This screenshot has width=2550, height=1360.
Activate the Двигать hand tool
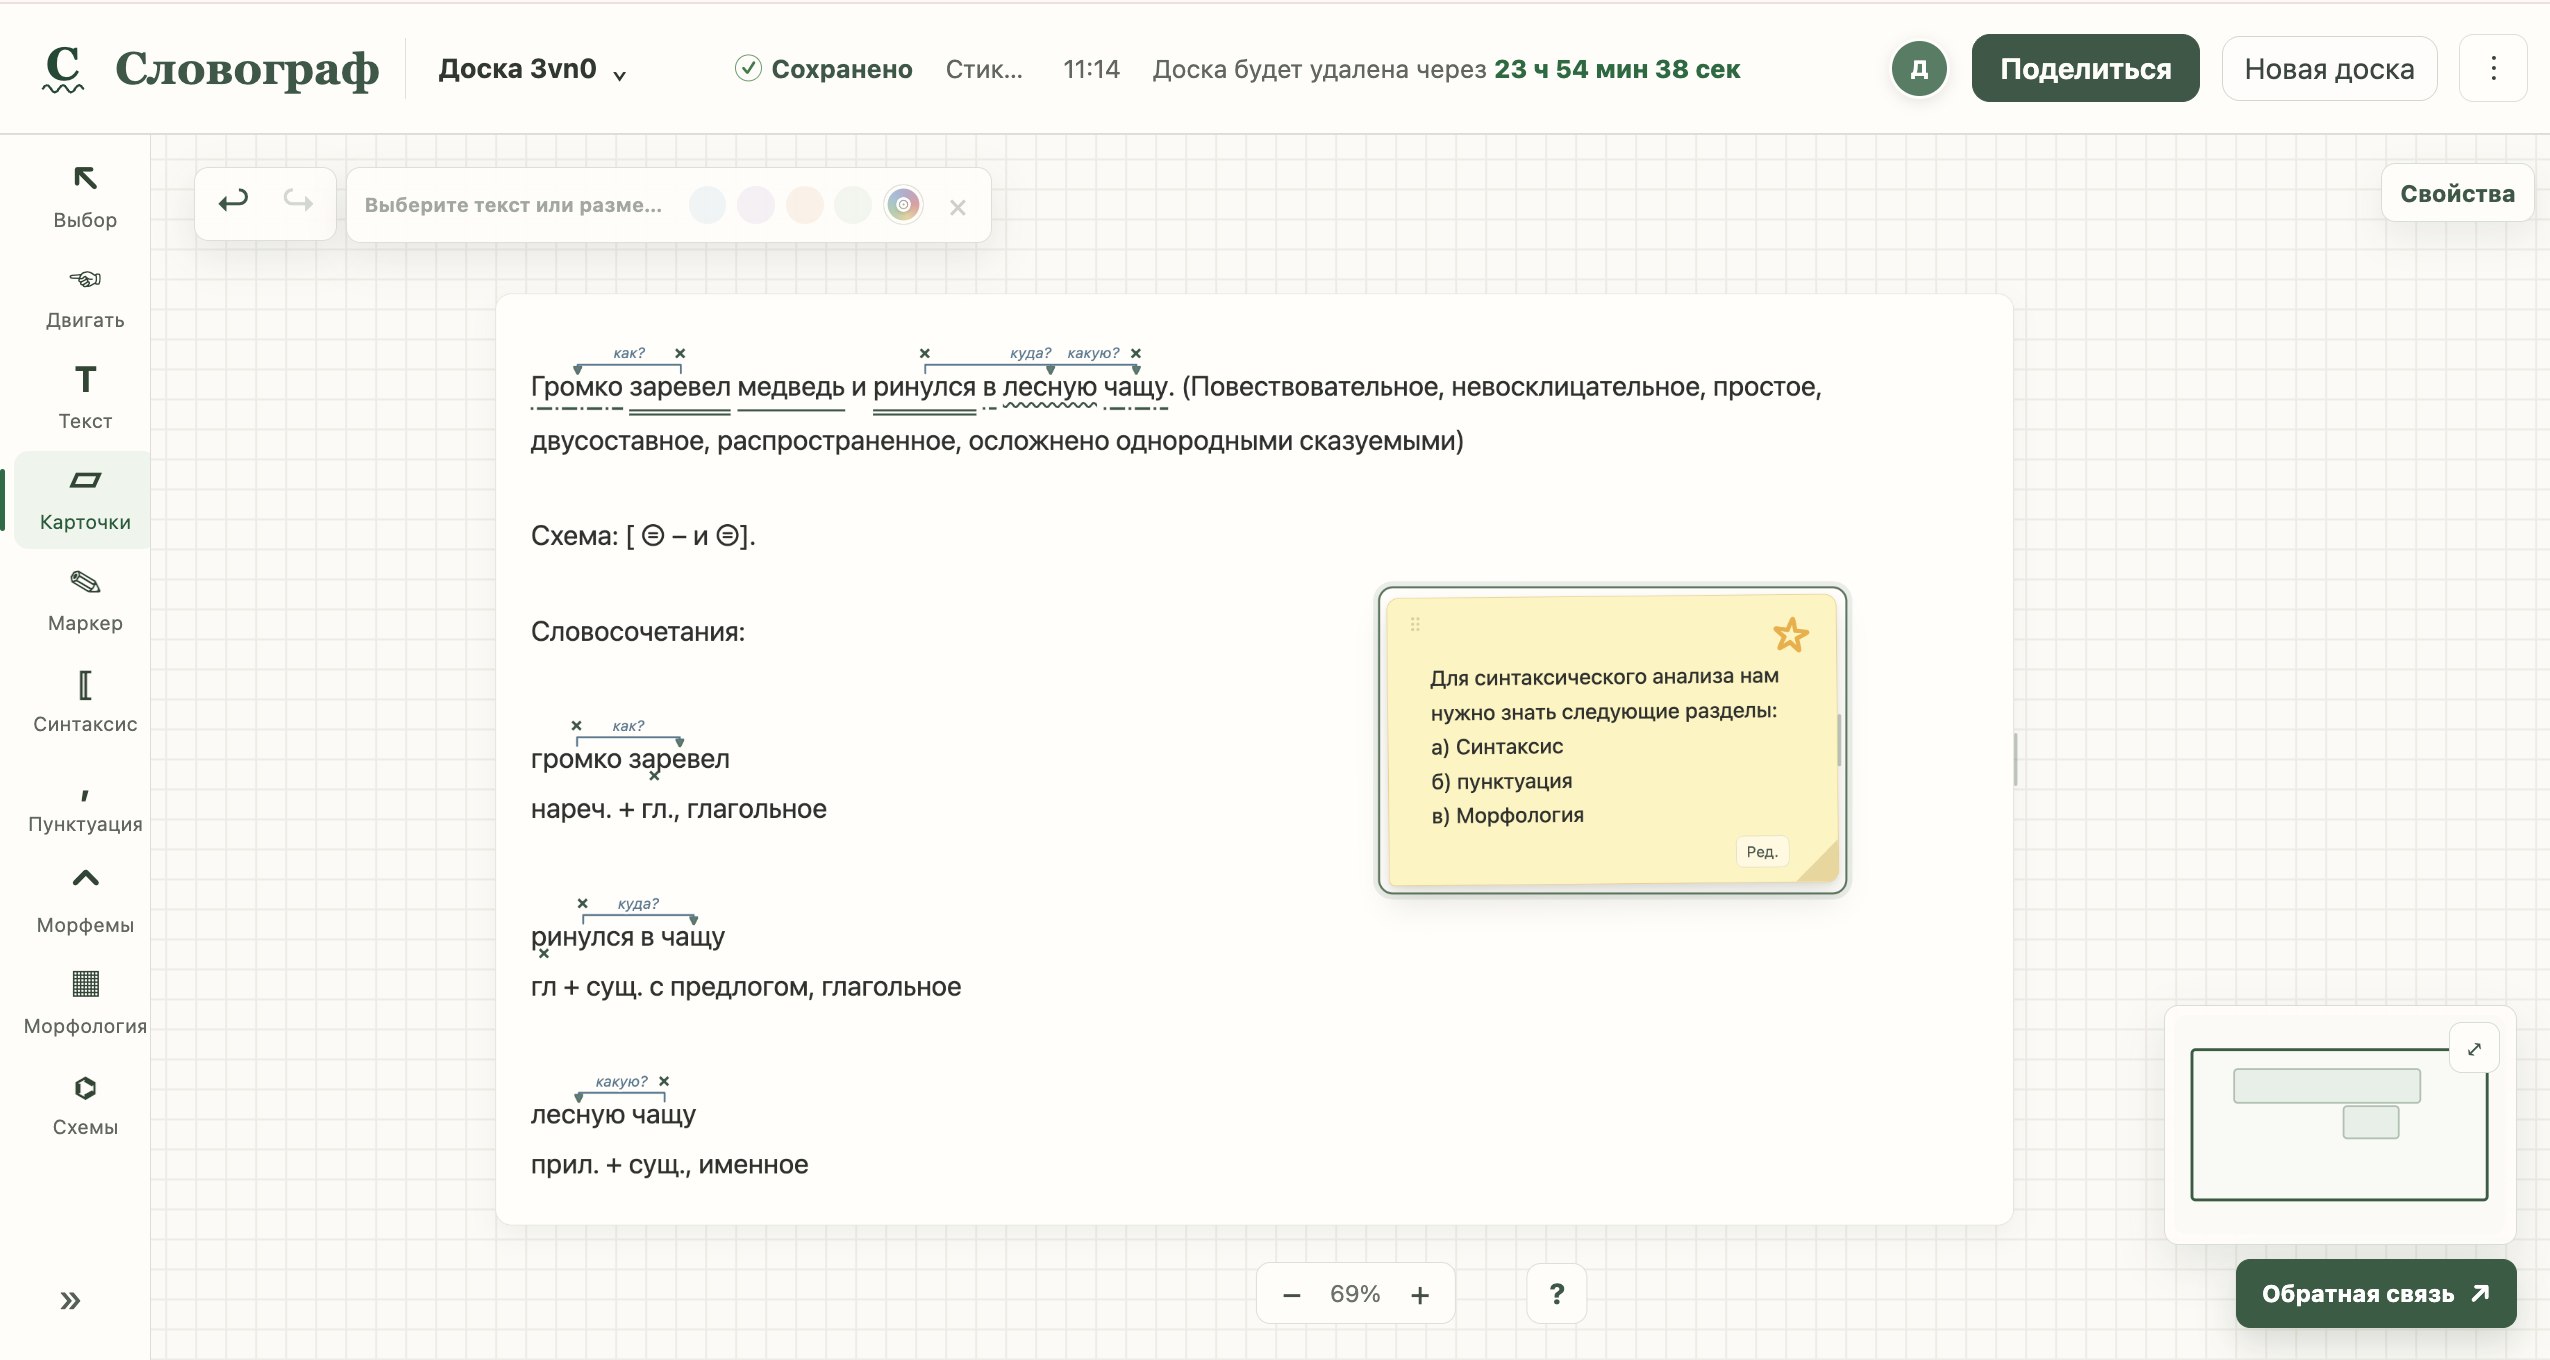pos(85,297)
